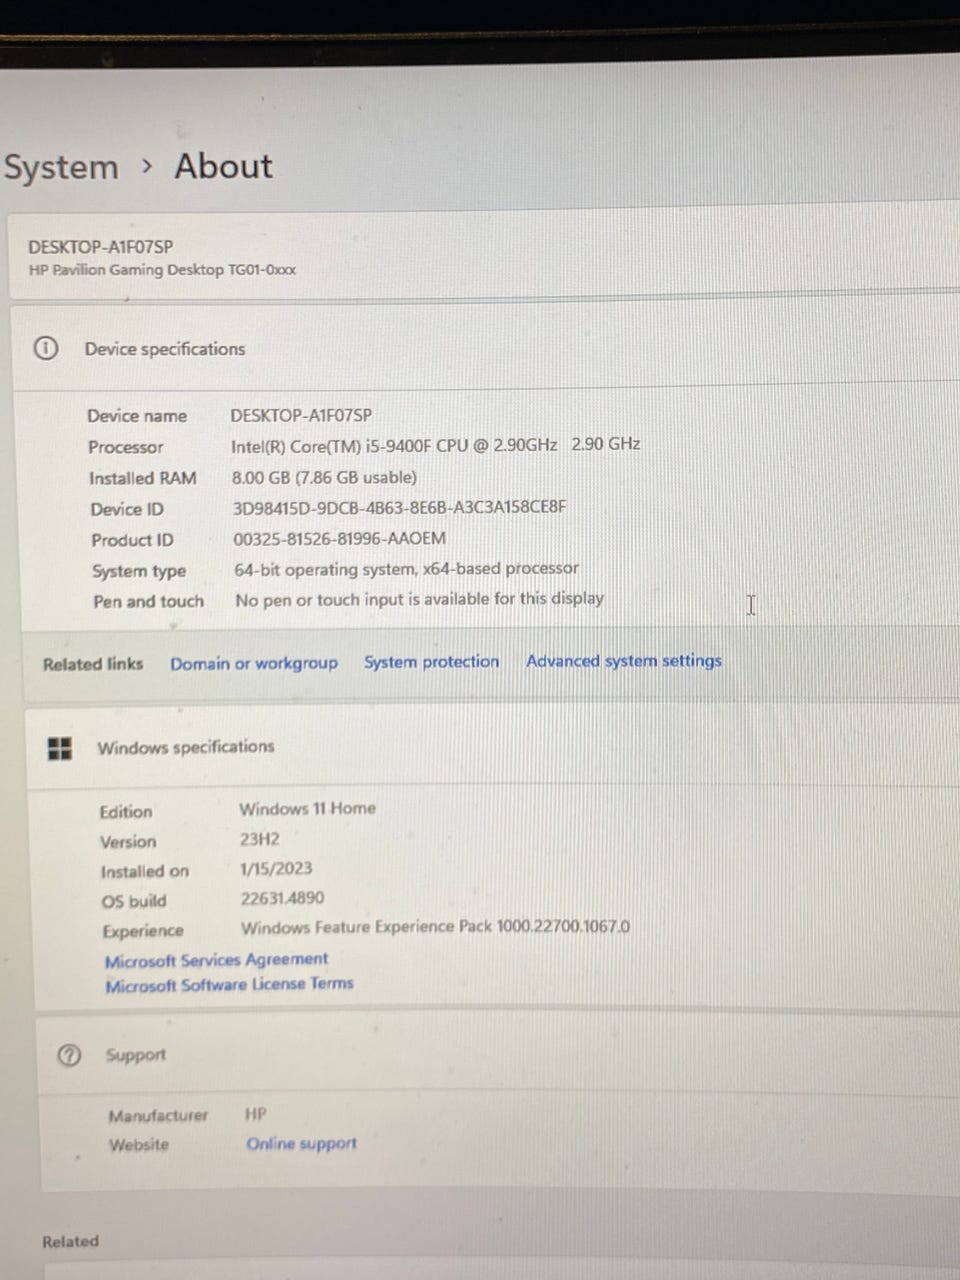This screenshot has height=1280, width=960.
Task: Click the Windows Feature Experience Pack value
Action: pyautogui.click(x=435, y=926)
